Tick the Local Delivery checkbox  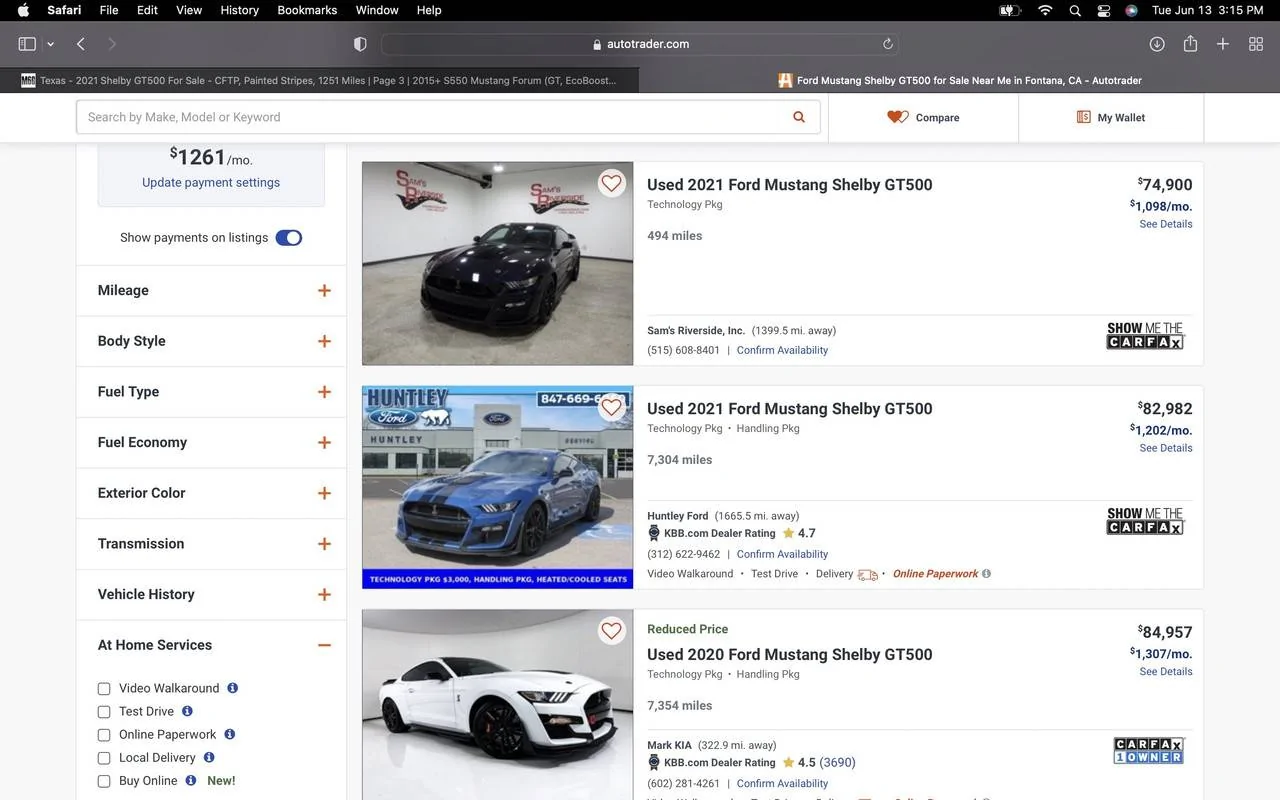104,758
